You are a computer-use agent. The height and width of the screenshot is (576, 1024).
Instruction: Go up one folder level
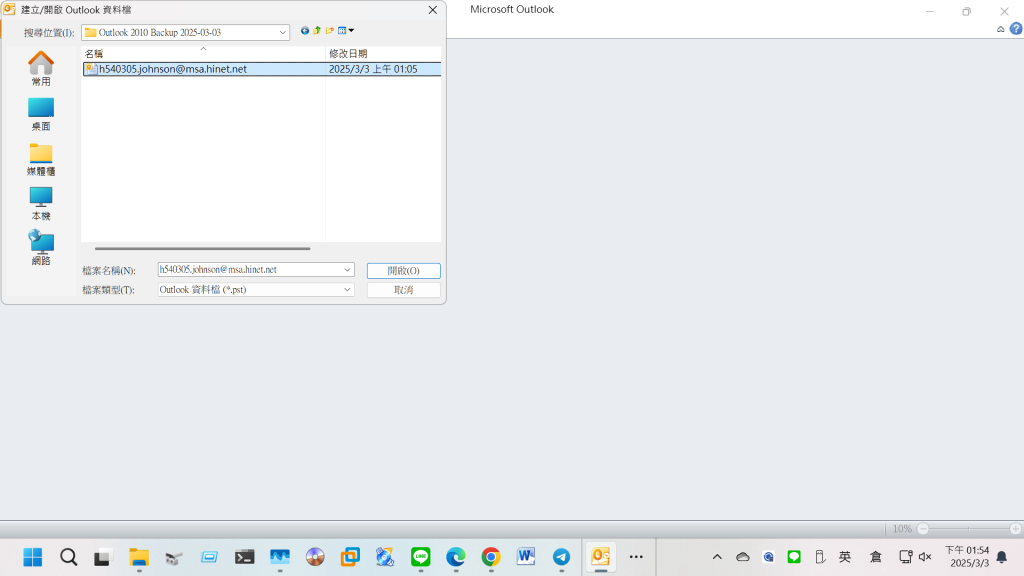tap(317, 31)
